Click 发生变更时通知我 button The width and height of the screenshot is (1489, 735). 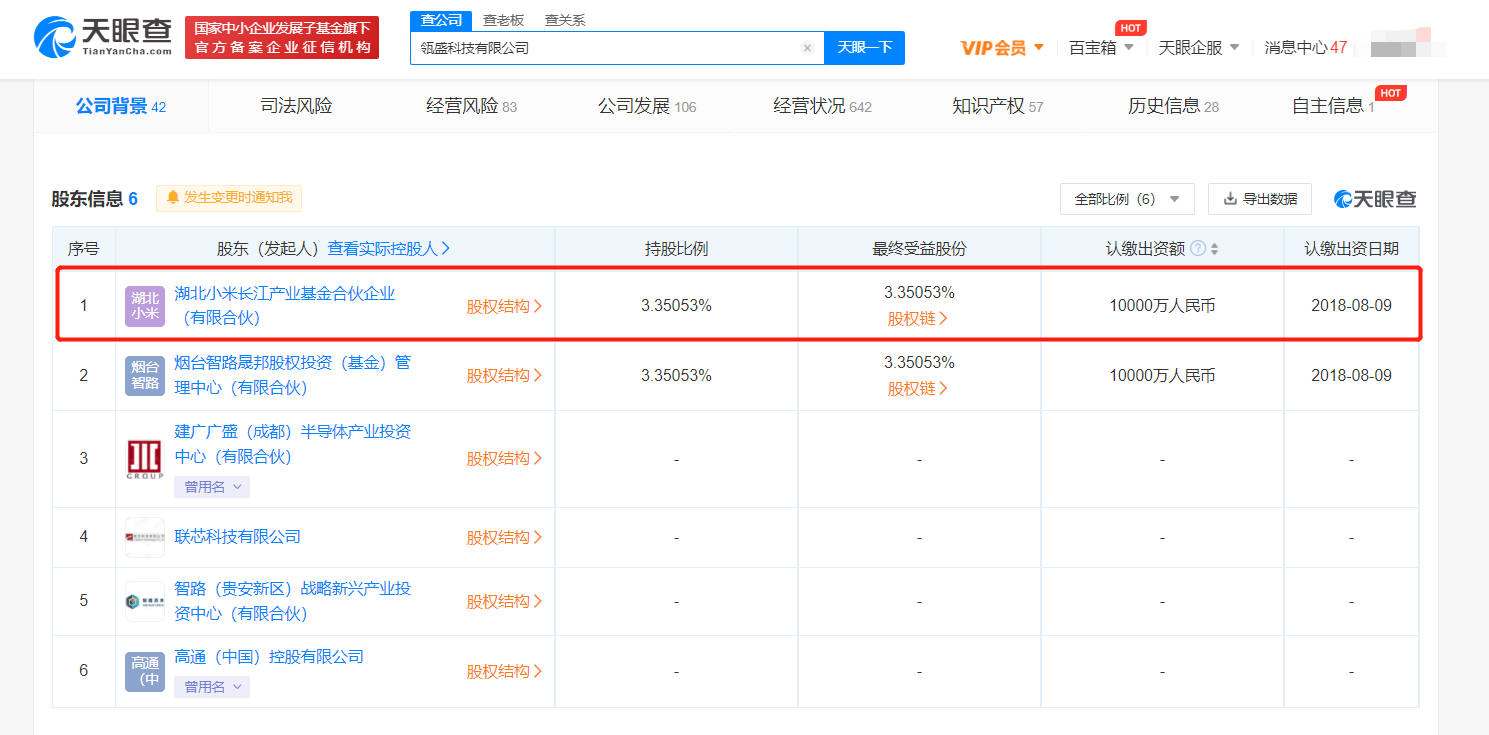coord(229,198)
